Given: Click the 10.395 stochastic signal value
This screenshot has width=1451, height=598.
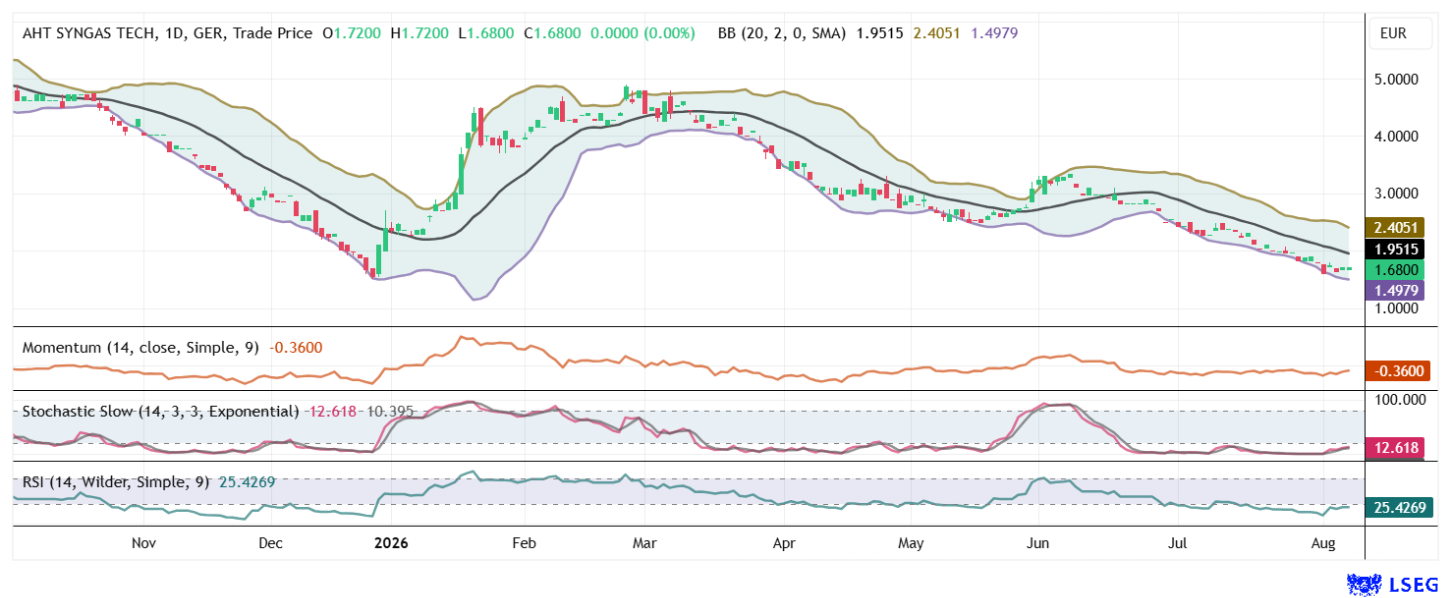Looking at the screenshot, I should pyautogui.click(x=390, y=411).
